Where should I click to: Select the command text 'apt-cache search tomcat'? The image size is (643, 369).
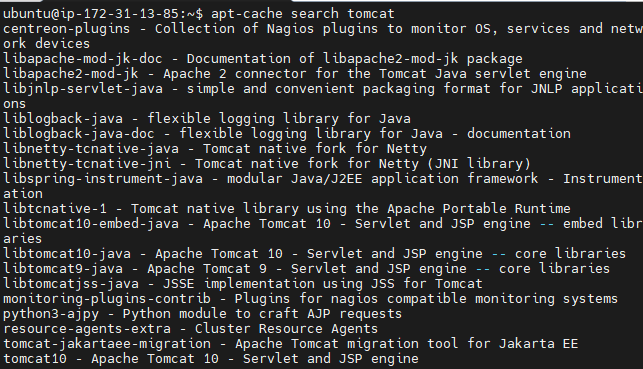point(302,14)
